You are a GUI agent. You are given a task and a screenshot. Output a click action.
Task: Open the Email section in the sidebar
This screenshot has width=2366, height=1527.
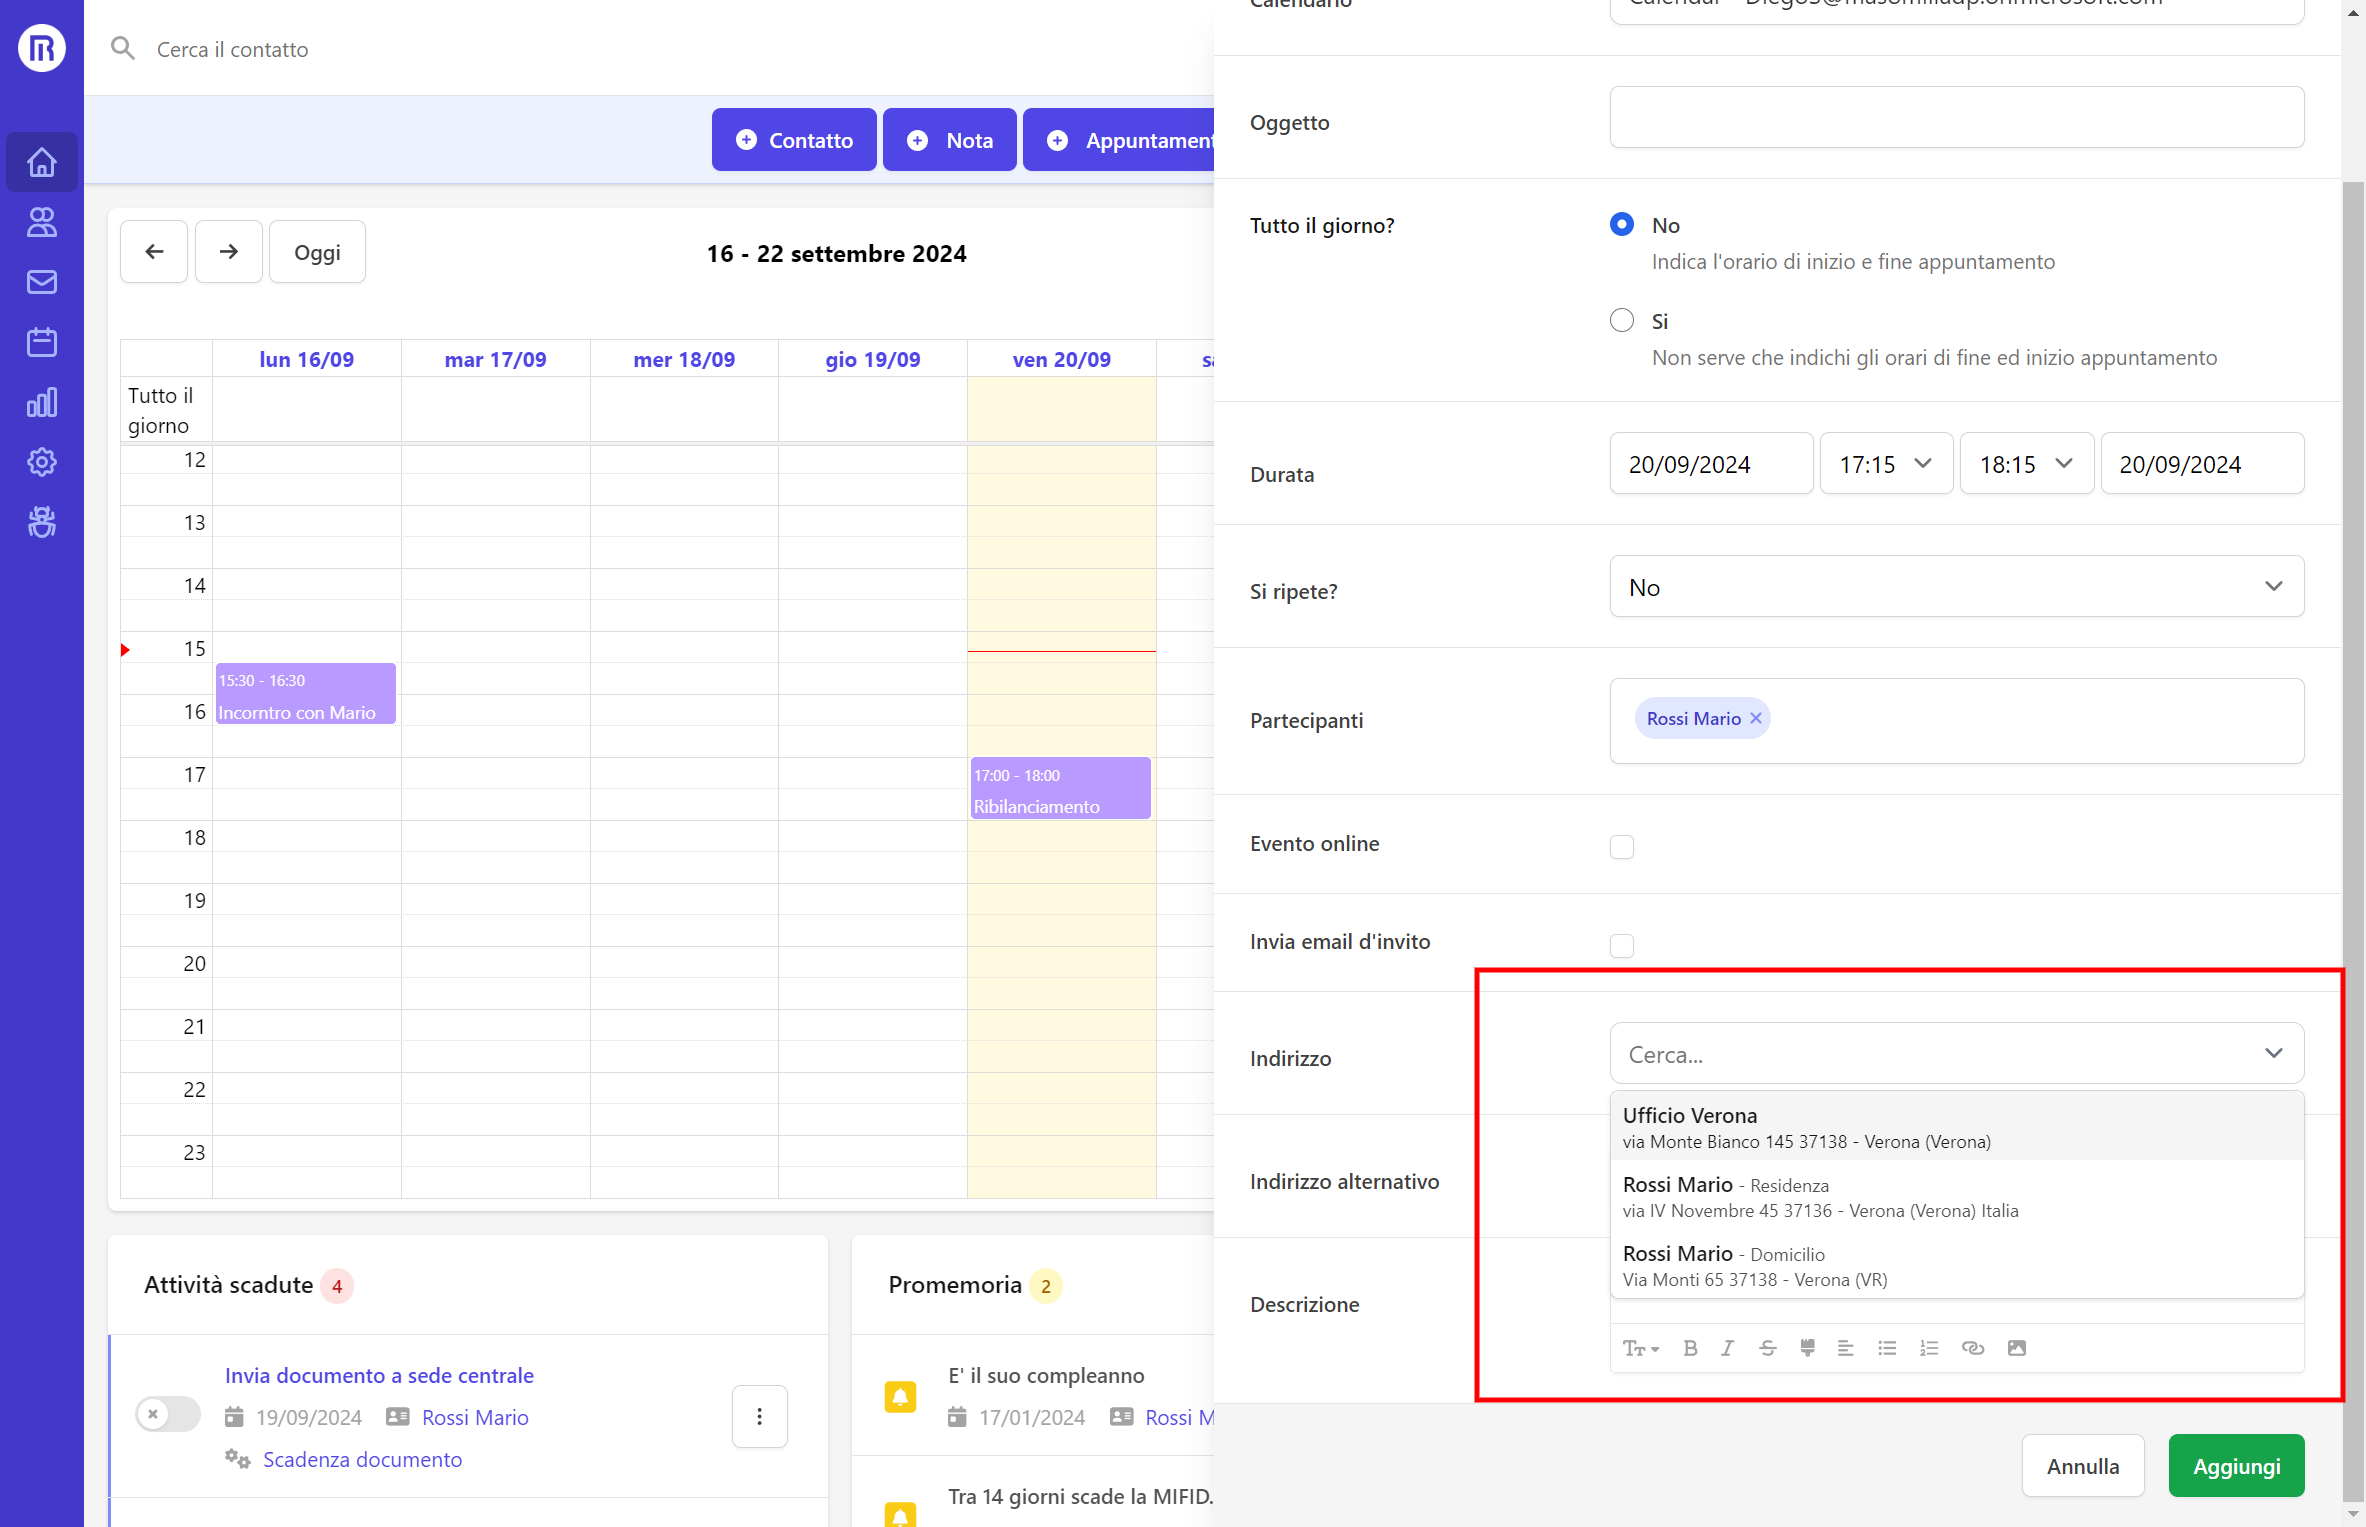[x=41, y=282]
